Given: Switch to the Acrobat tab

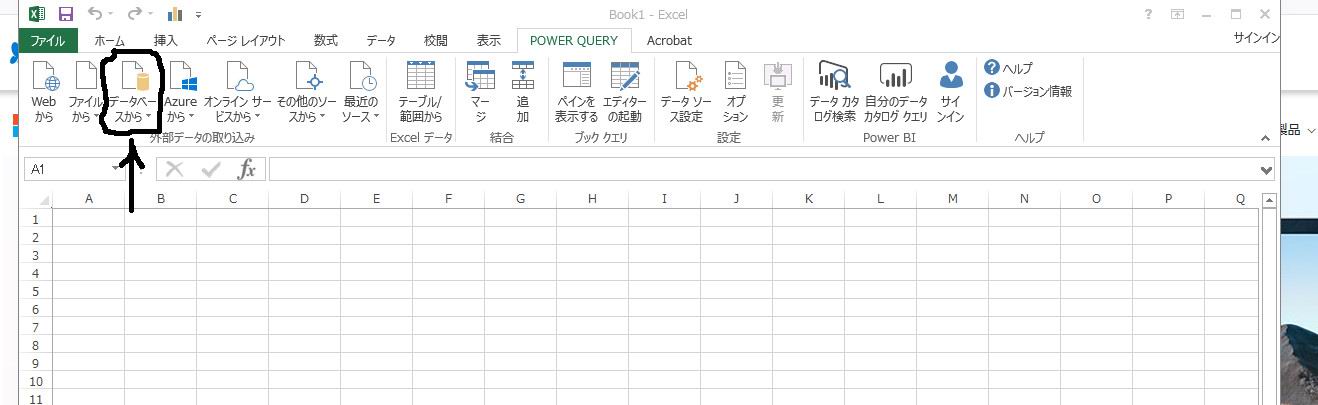Looking at the screenshot, I should pyautogui.click(x=669, y=41).
